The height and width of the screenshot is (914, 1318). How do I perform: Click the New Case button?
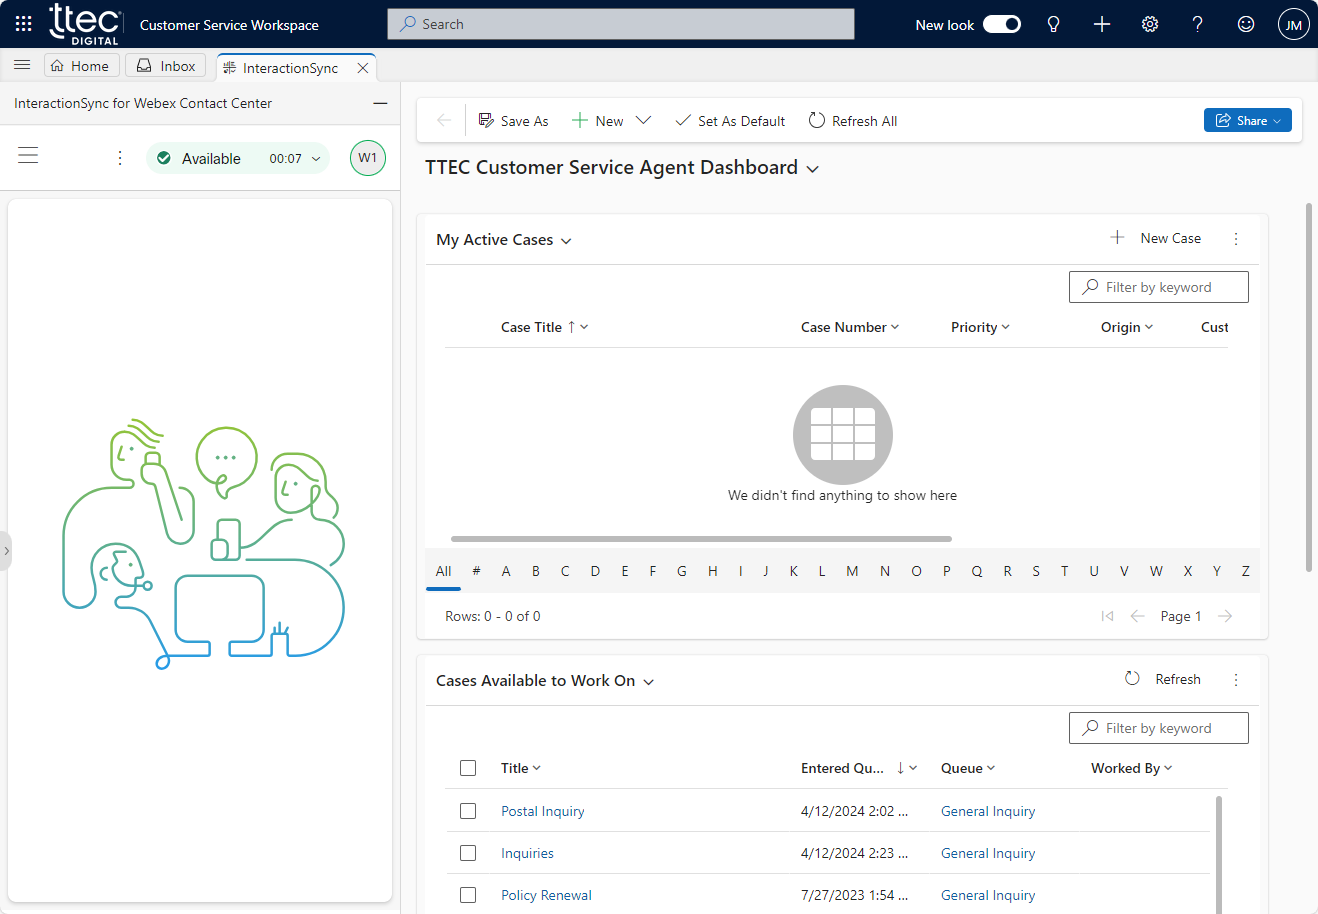[x=1156, y=238]
